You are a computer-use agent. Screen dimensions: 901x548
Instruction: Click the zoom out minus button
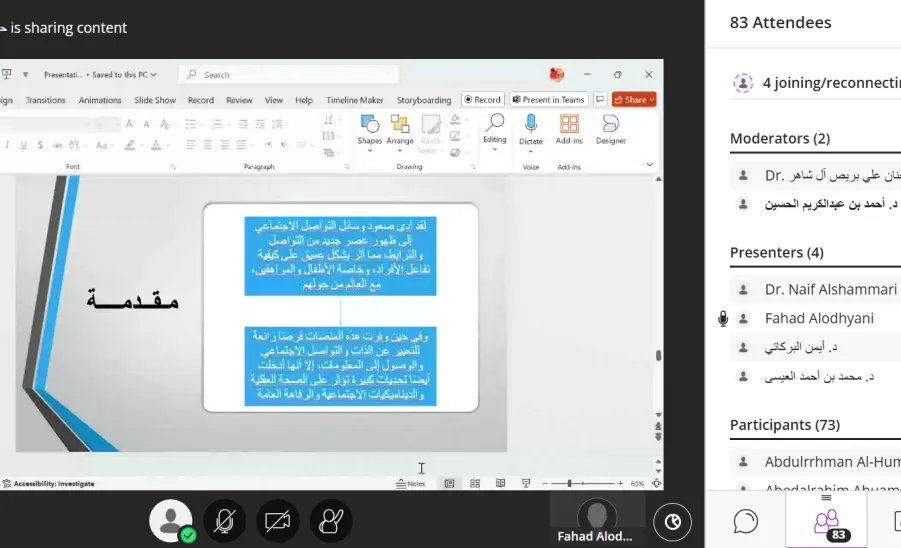[545, 484]
